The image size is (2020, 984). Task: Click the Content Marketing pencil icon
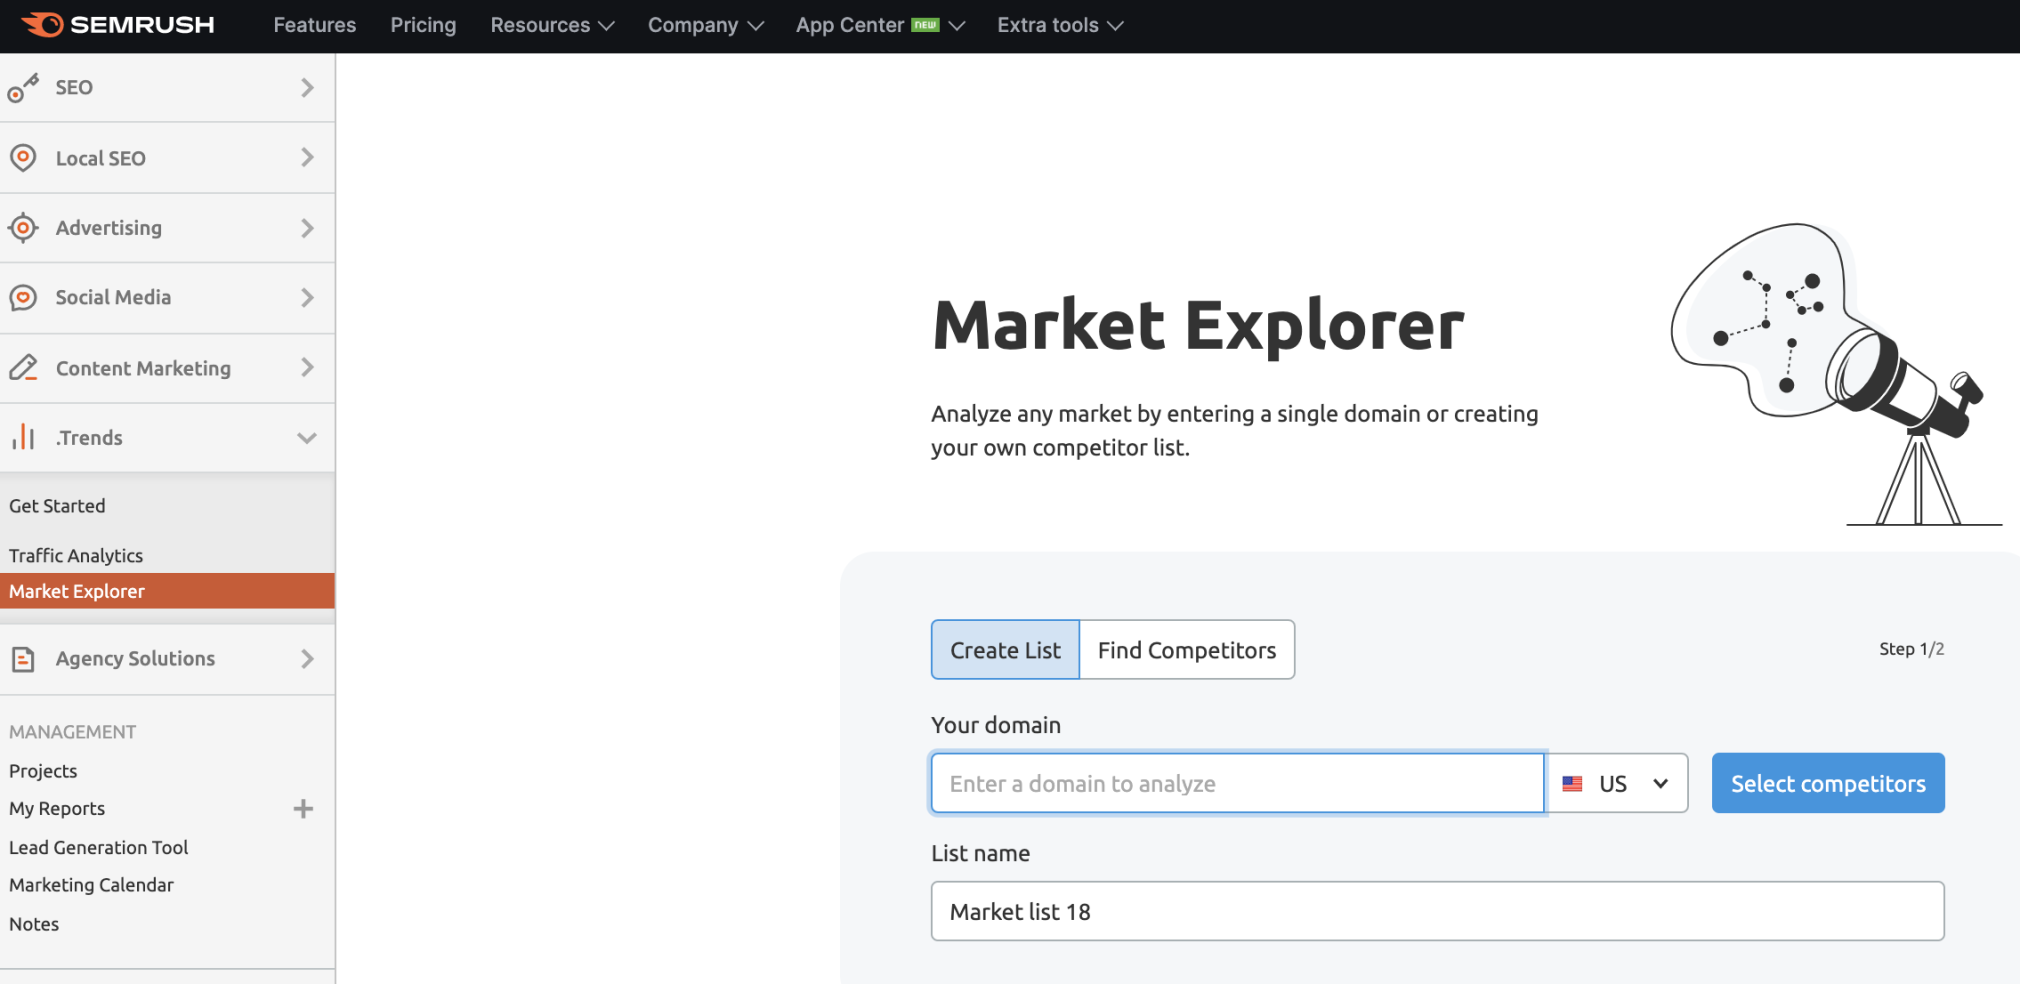(23, 368)
